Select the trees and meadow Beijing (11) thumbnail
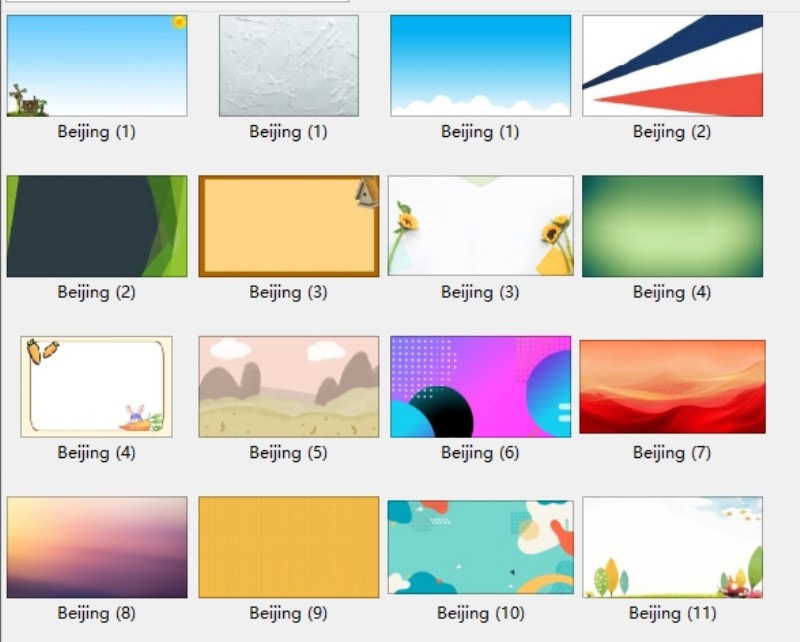800x642 pixels. (x=672, y=547)
